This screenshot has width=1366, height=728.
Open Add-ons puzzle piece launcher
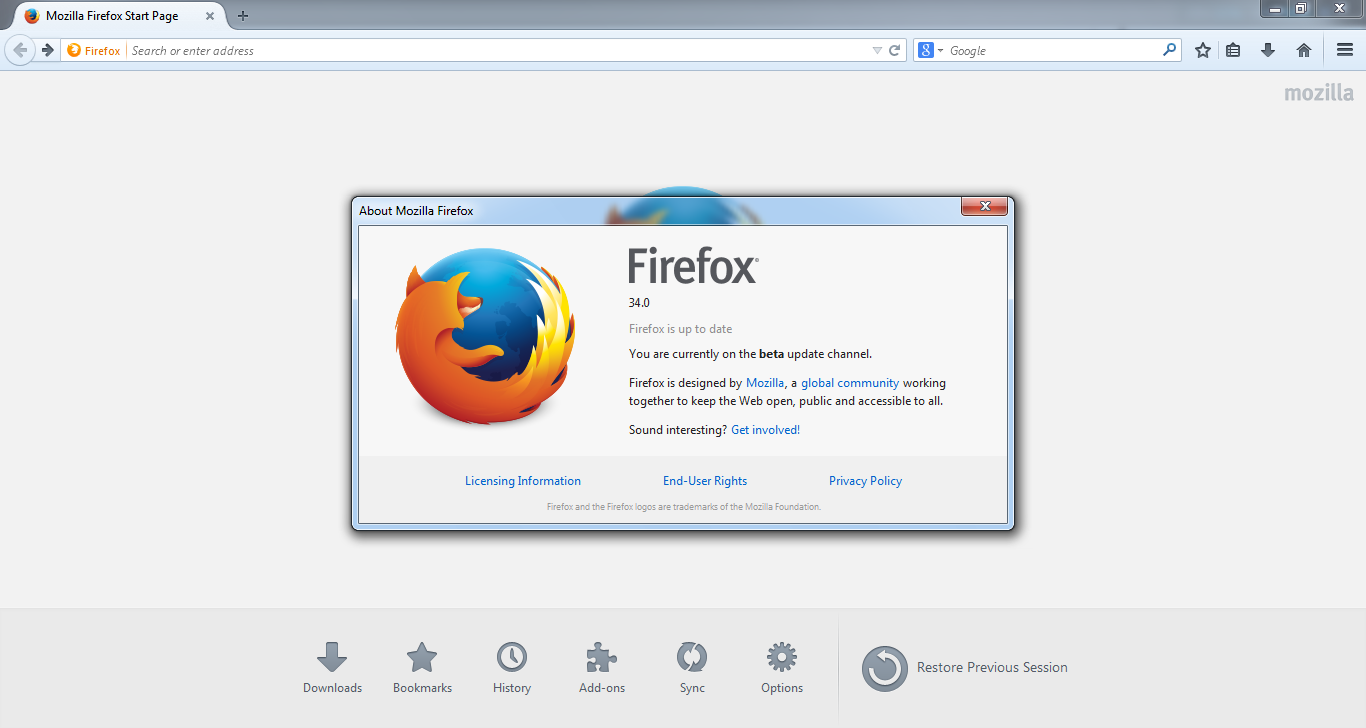pos(602,668)
